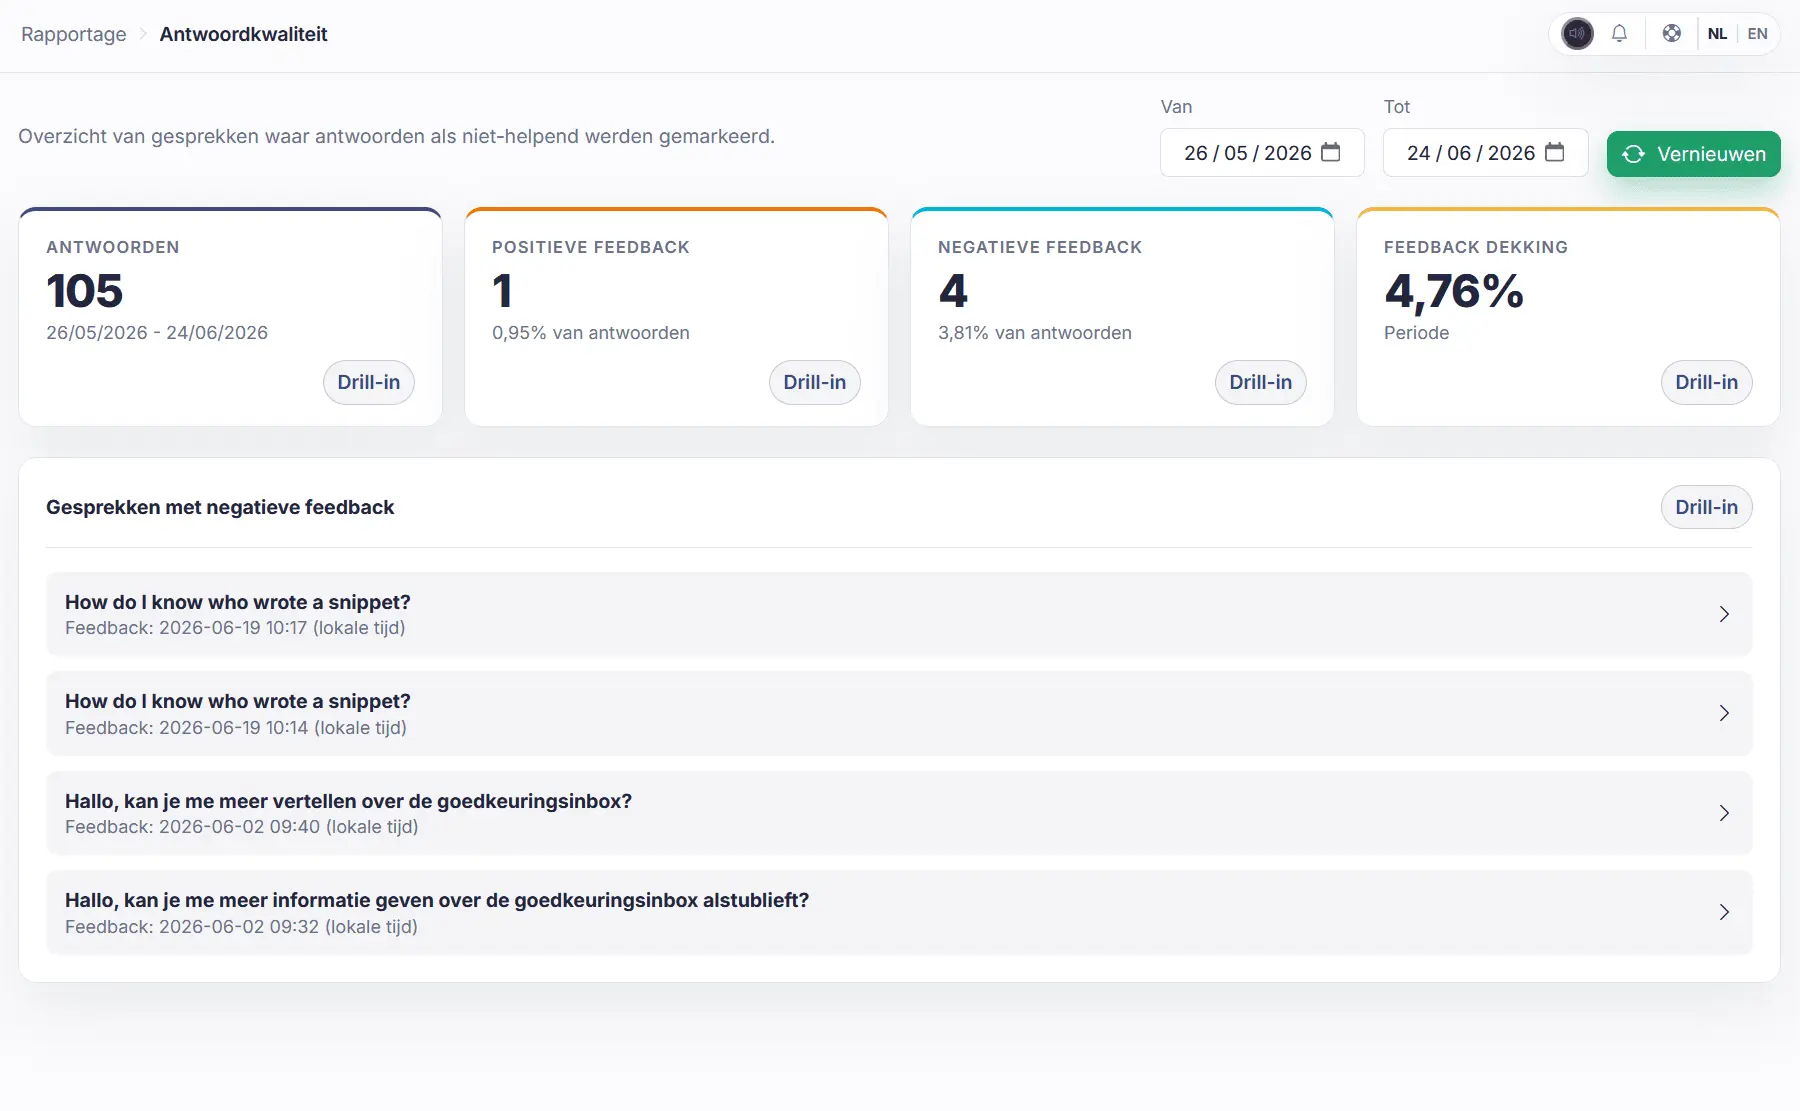Viewport: 1800px width, 1111px height.
Task: Drill-in on Positieve Feedback card
Action: click(x=815, y=382)
